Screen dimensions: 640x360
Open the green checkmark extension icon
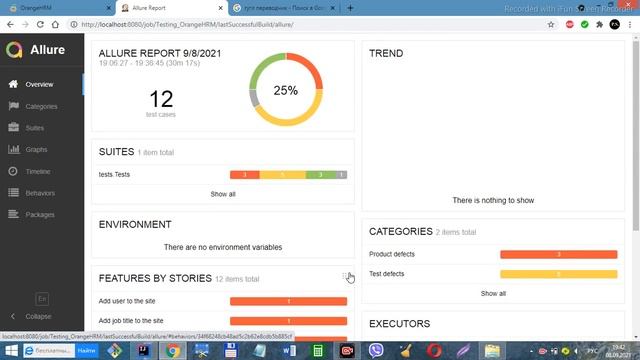pyautogui.click(x=584, y=24)
